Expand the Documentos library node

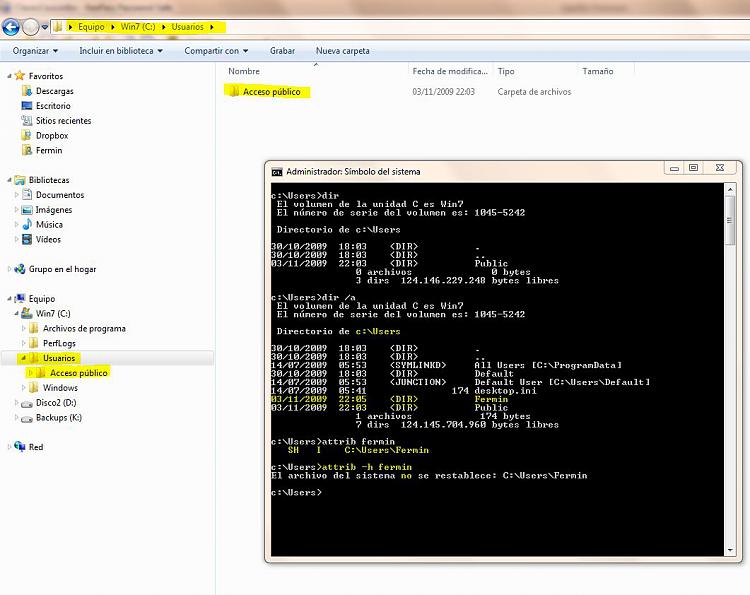pyautogui.click(x=16, y=195)
